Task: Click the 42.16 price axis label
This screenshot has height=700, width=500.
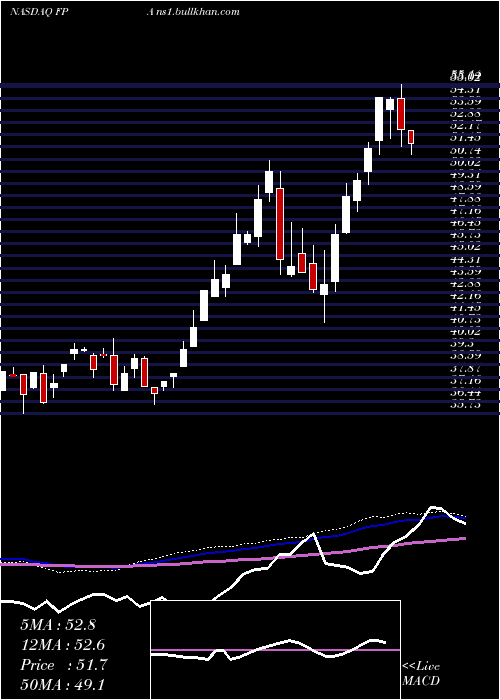Action: click(465, 296)
